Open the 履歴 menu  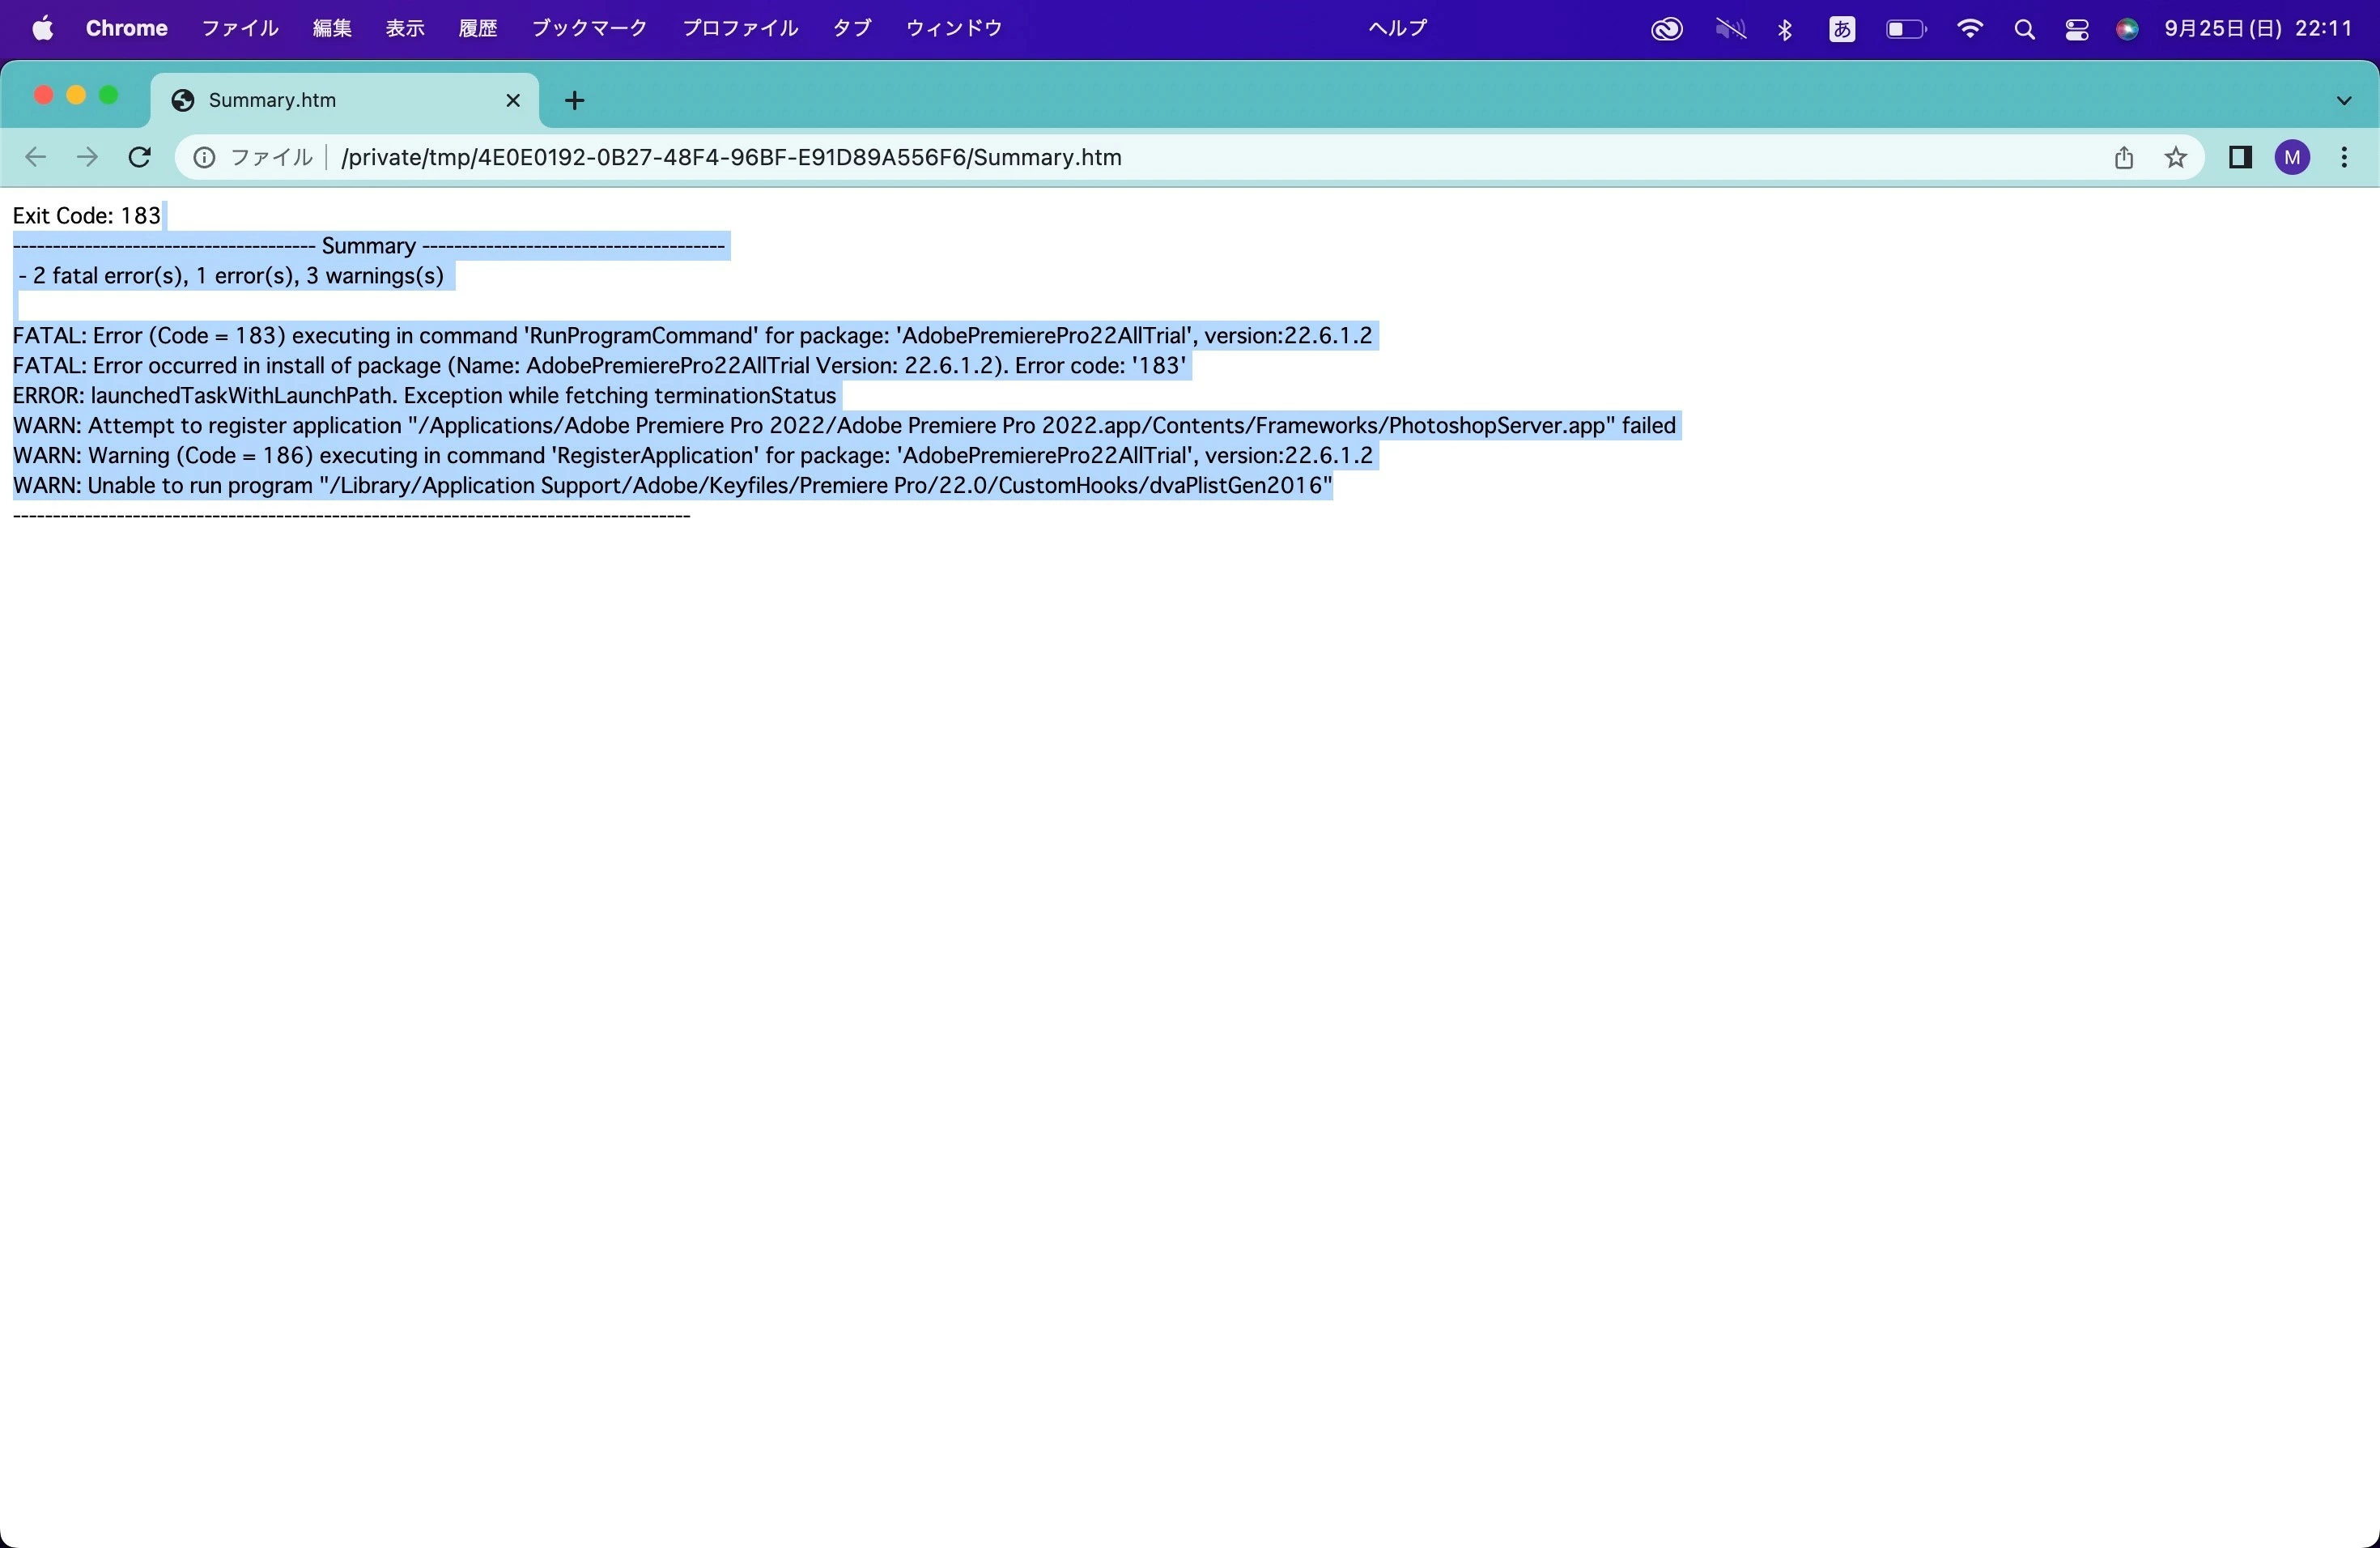coord(477,28)
